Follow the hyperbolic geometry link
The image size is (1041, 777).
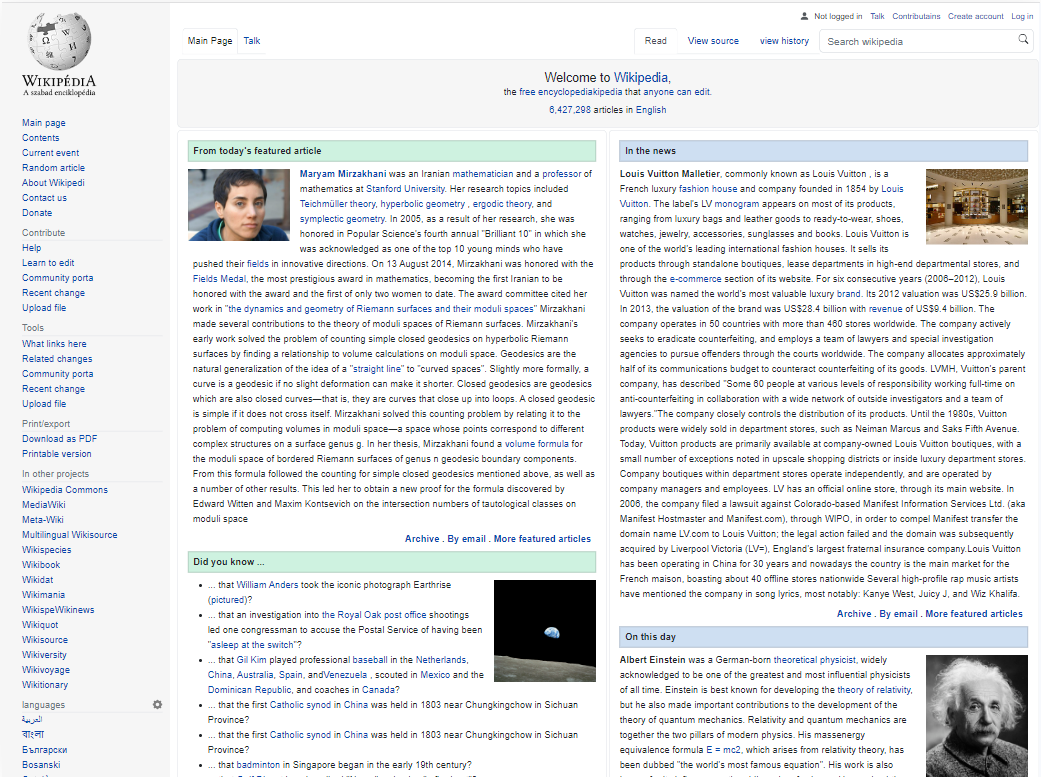(423, 204)
